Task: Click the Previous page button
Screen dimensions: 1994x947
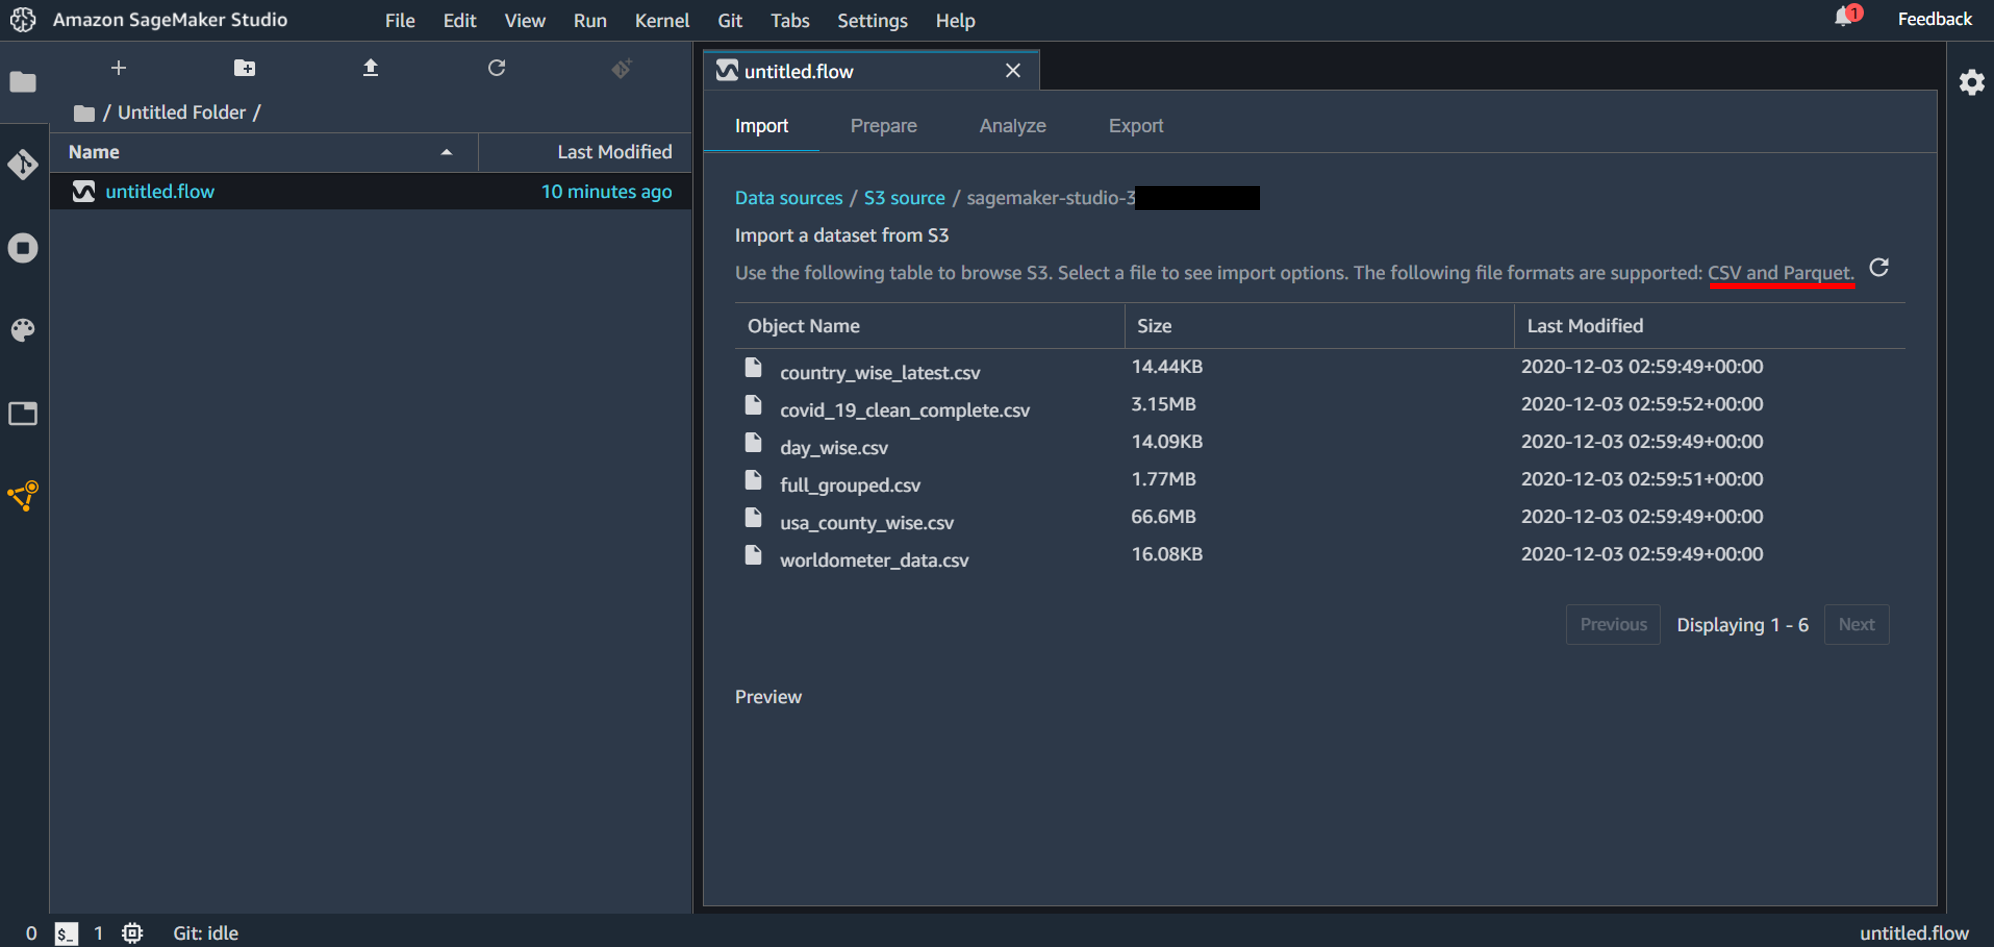Action: 1613,625
